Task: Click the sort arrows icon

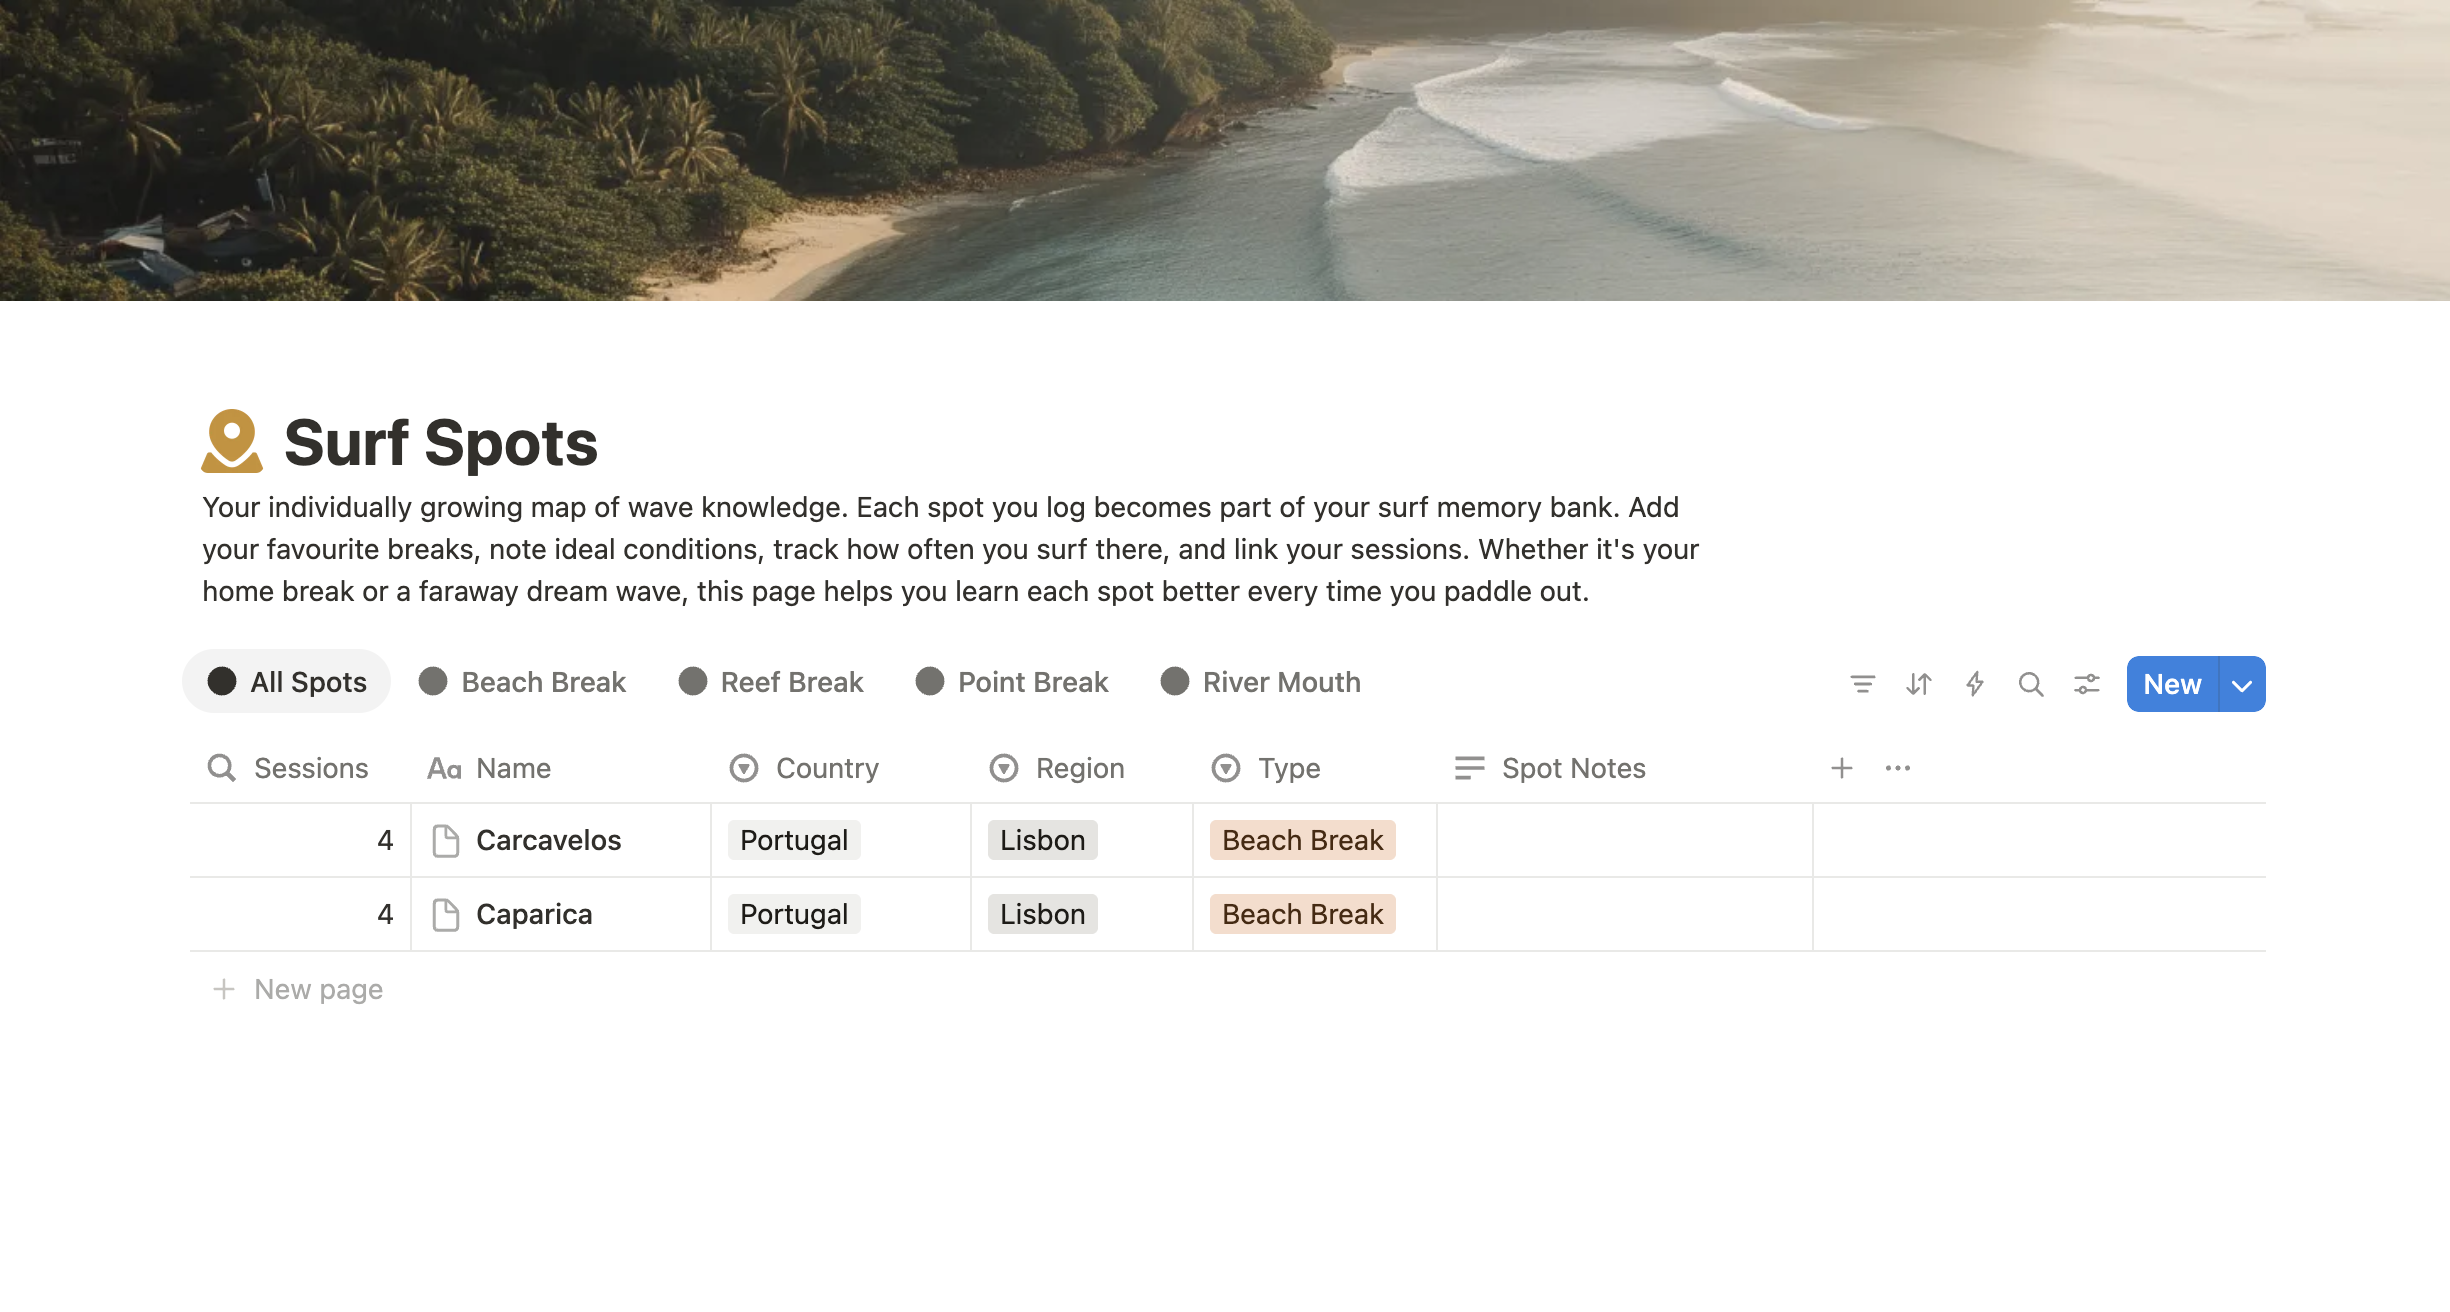Action: (x=1918, y=684)
